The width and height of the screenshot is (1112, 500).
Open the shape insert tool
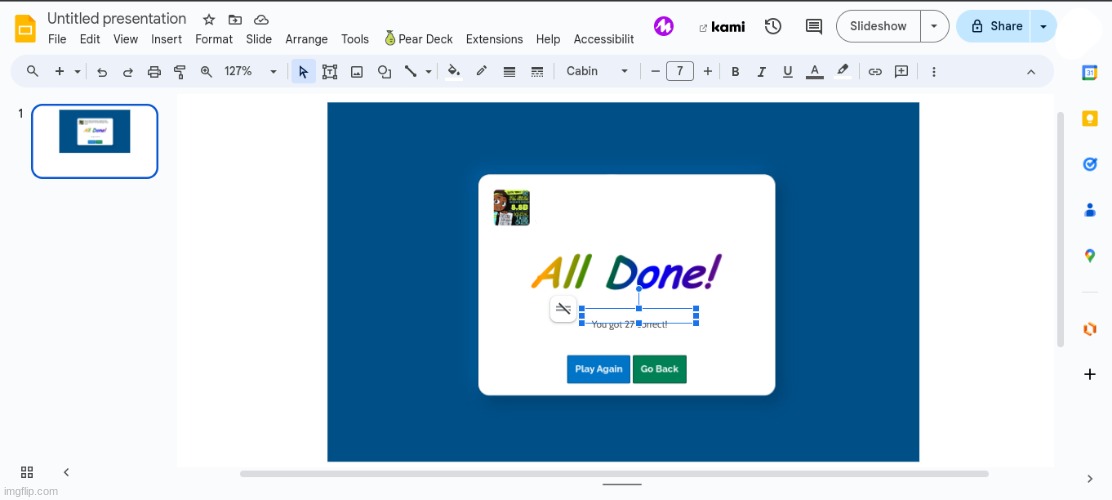[384, 72]
